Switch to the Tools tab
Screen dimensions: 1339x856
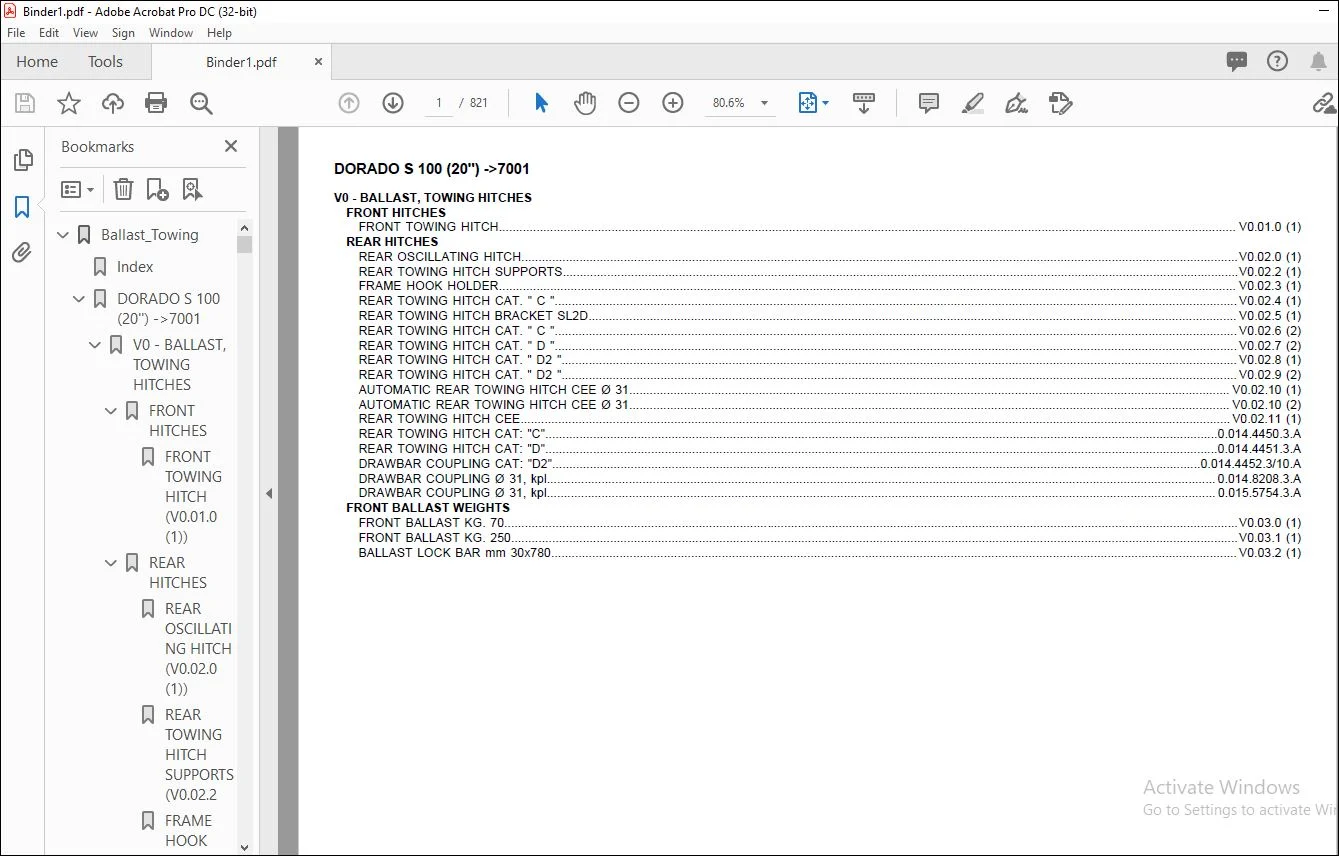pos(105,61)
